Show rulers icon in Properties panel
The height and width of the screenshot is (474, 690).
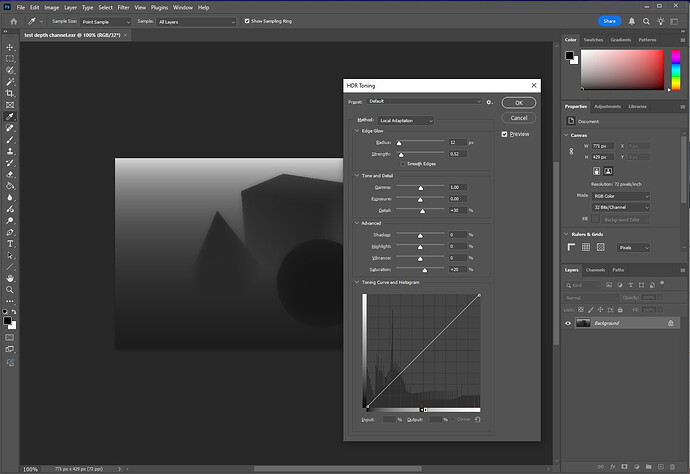[x=571, y=247]
